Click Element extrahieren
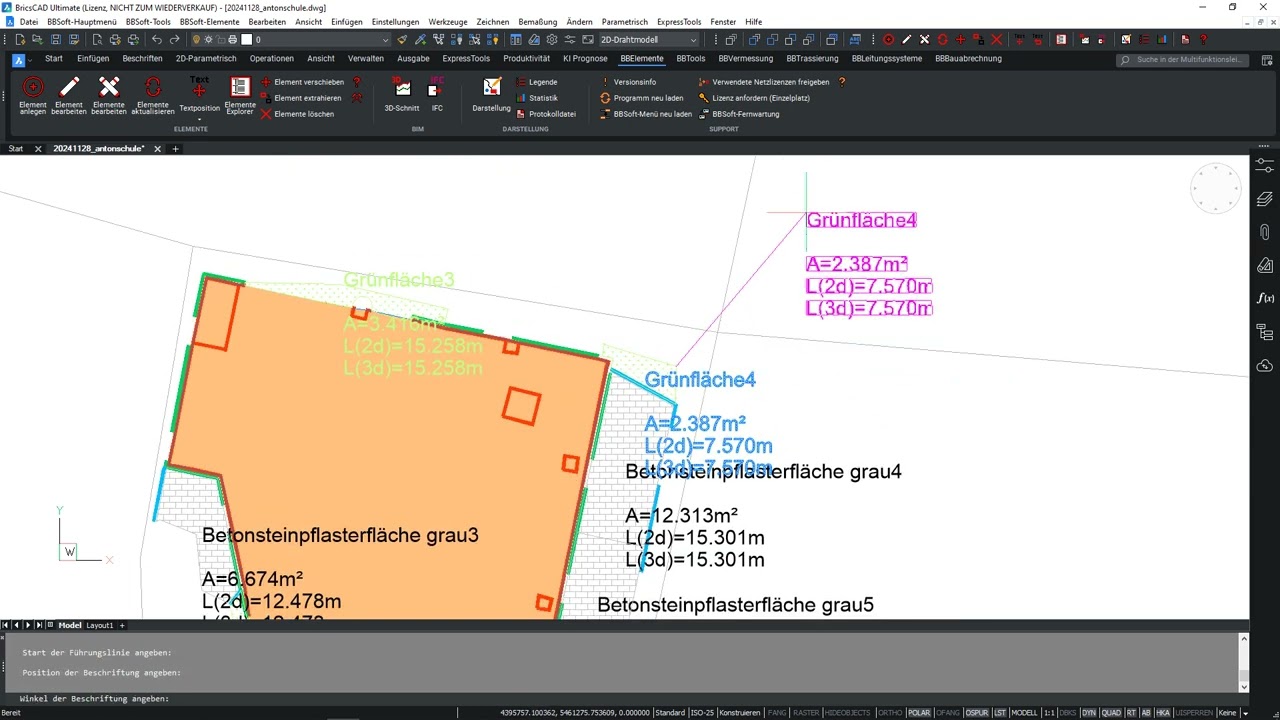Screen dimensions: 1280x720 (301, 98)
